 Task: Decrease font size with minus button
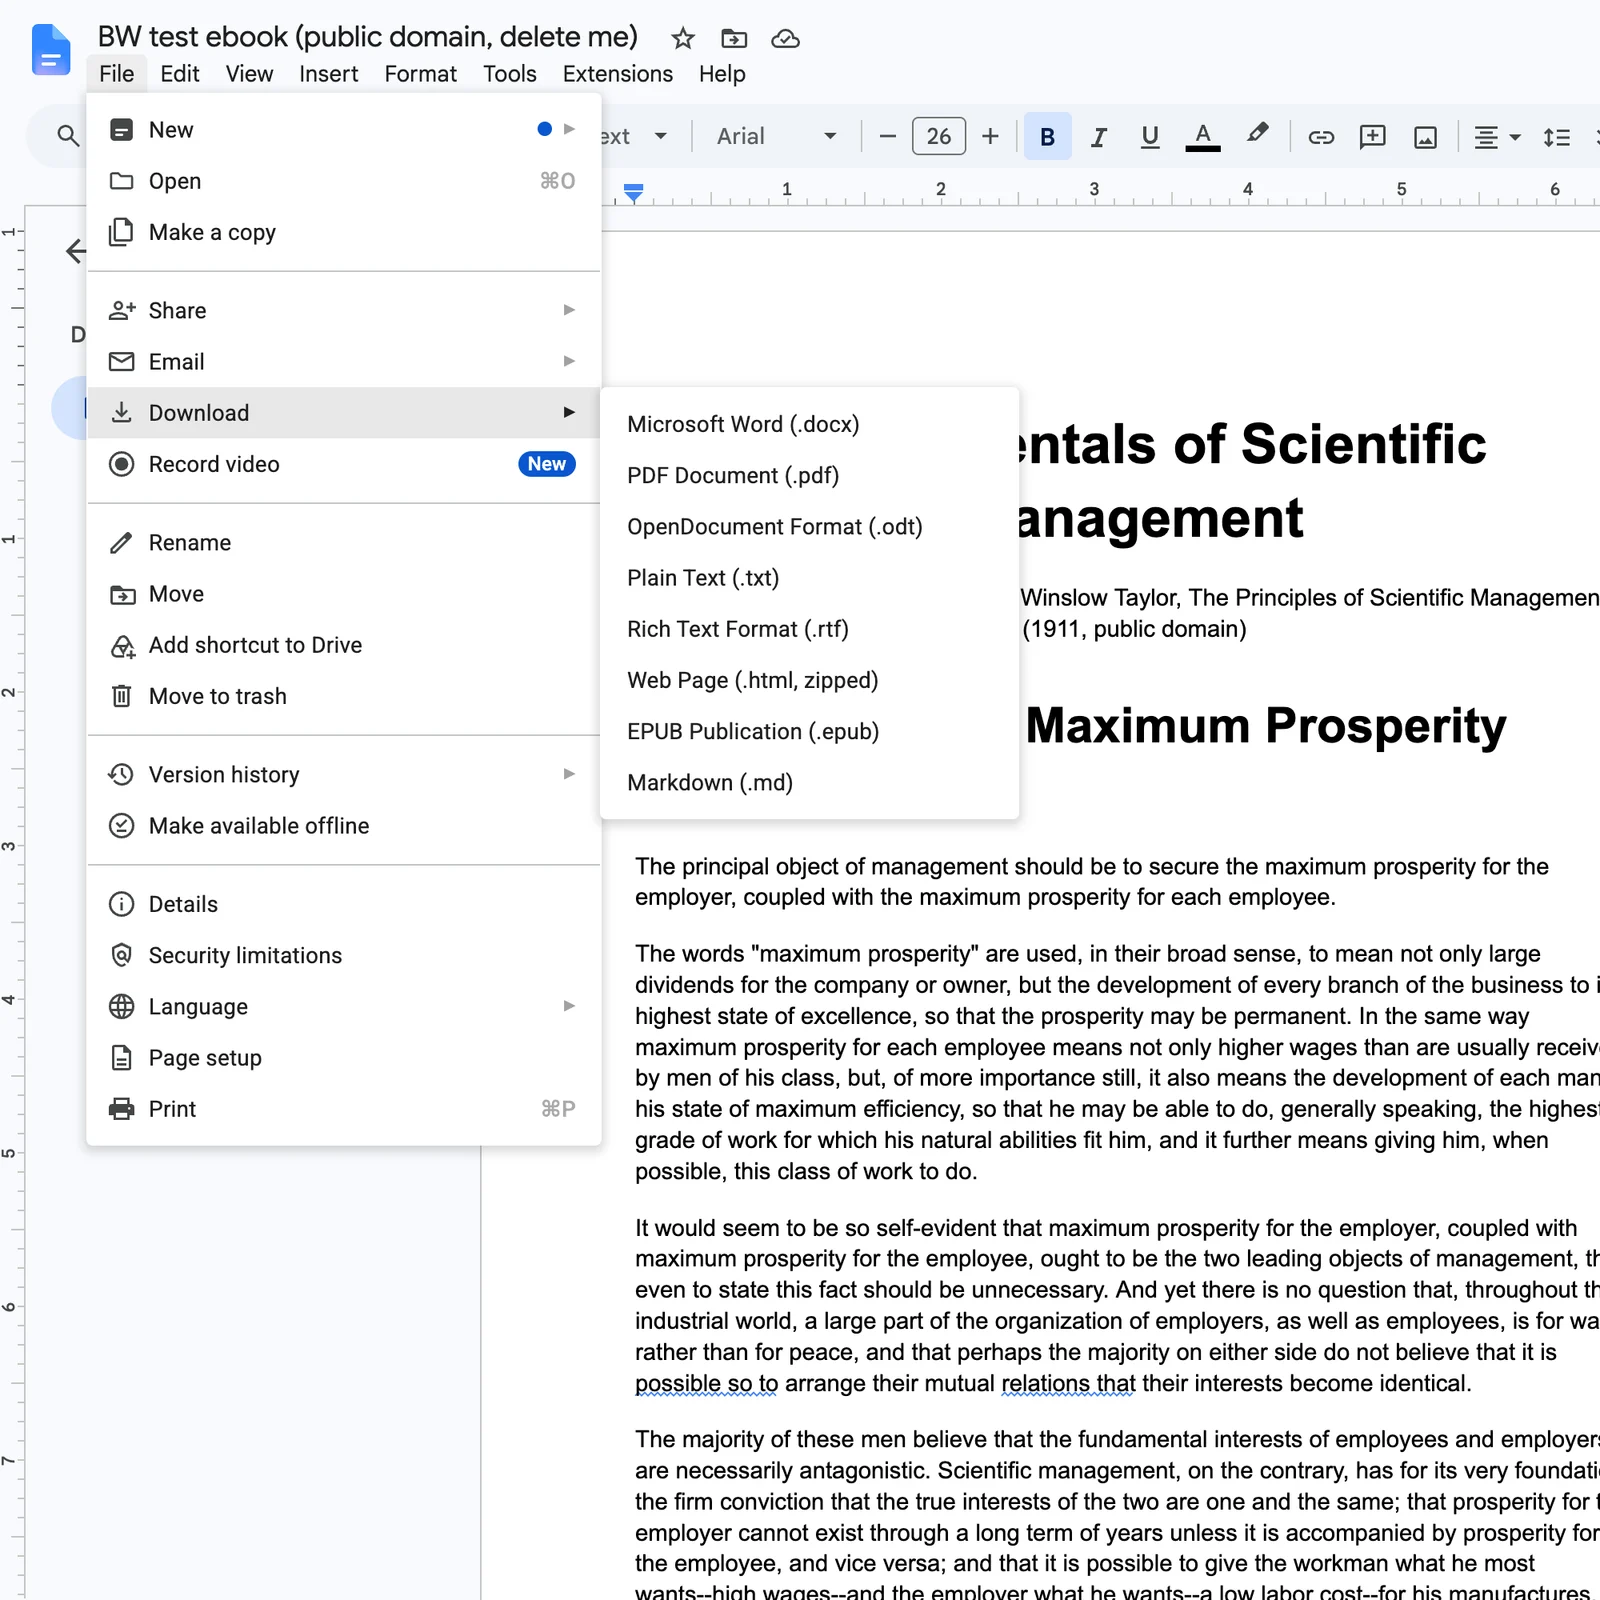tap(887, 137)
